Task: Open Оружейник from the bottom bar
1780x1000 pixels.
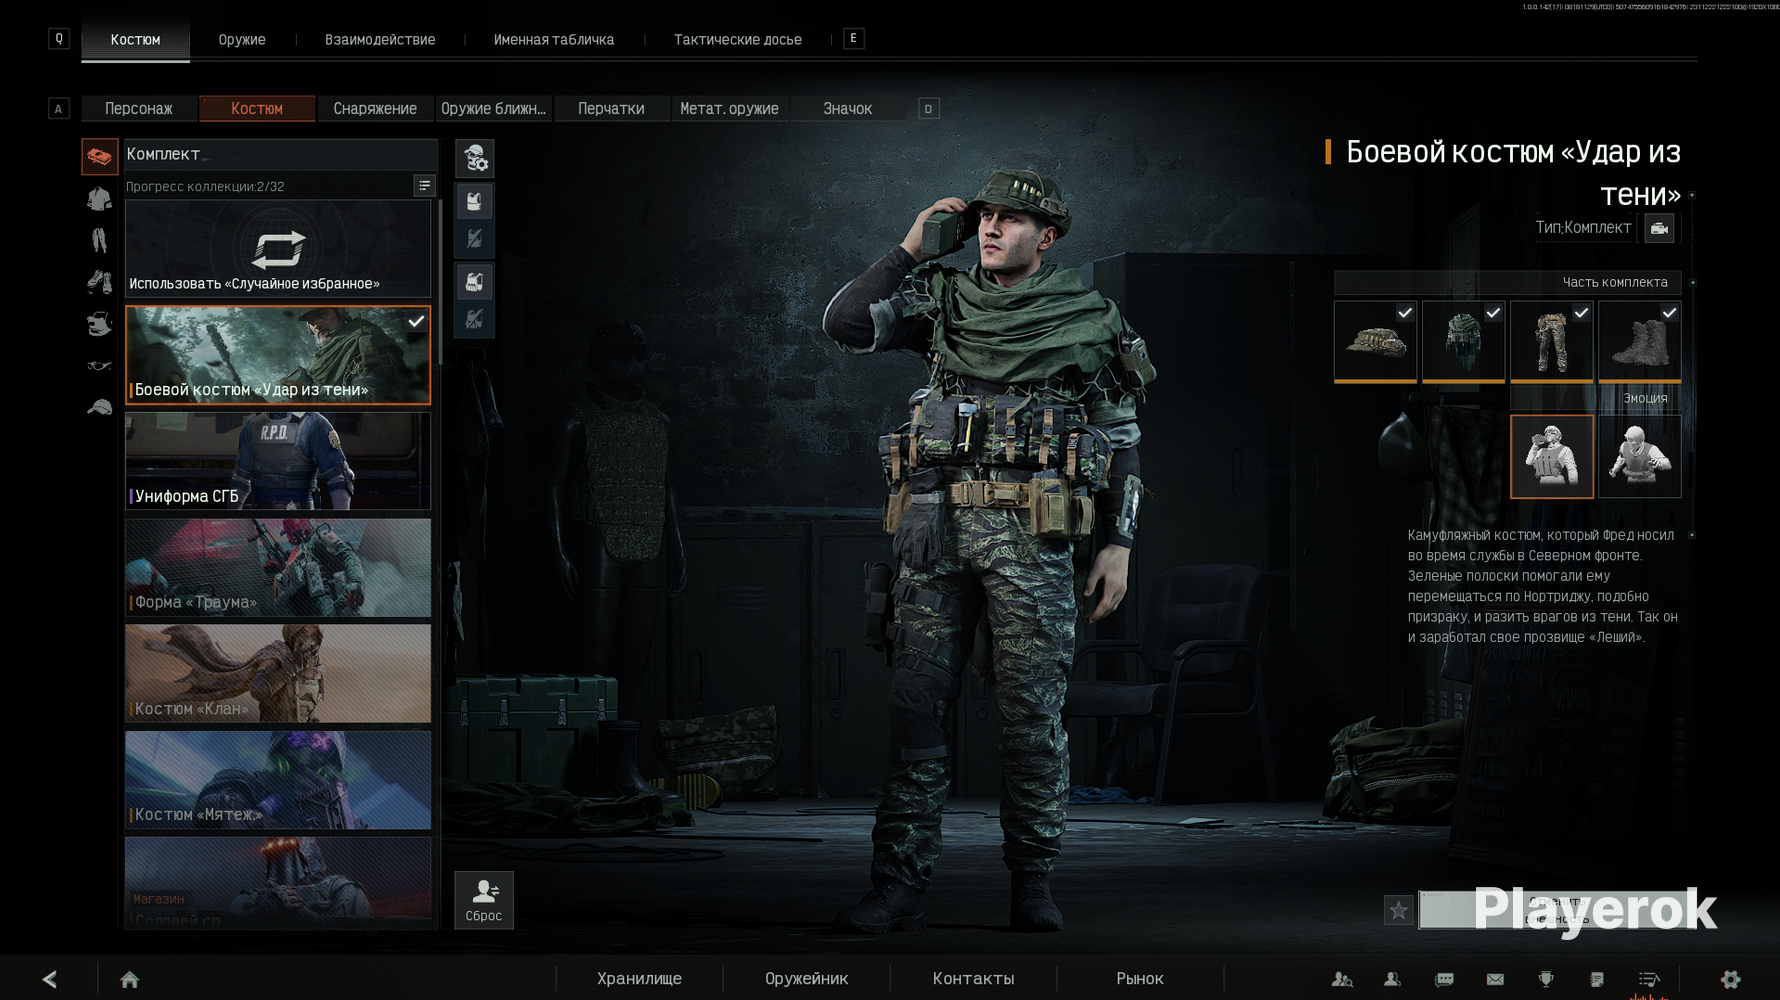Action: [807, 979]
